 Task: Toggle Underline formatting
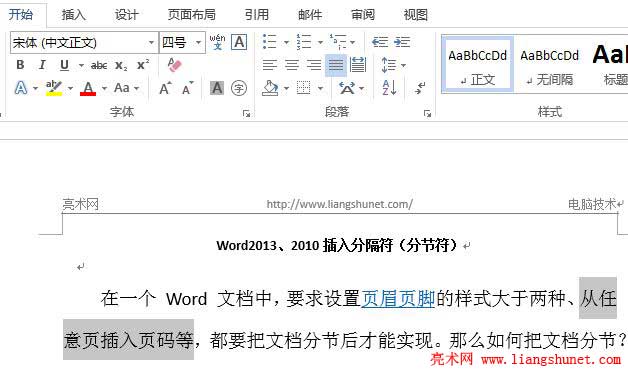tap(64, 65)
